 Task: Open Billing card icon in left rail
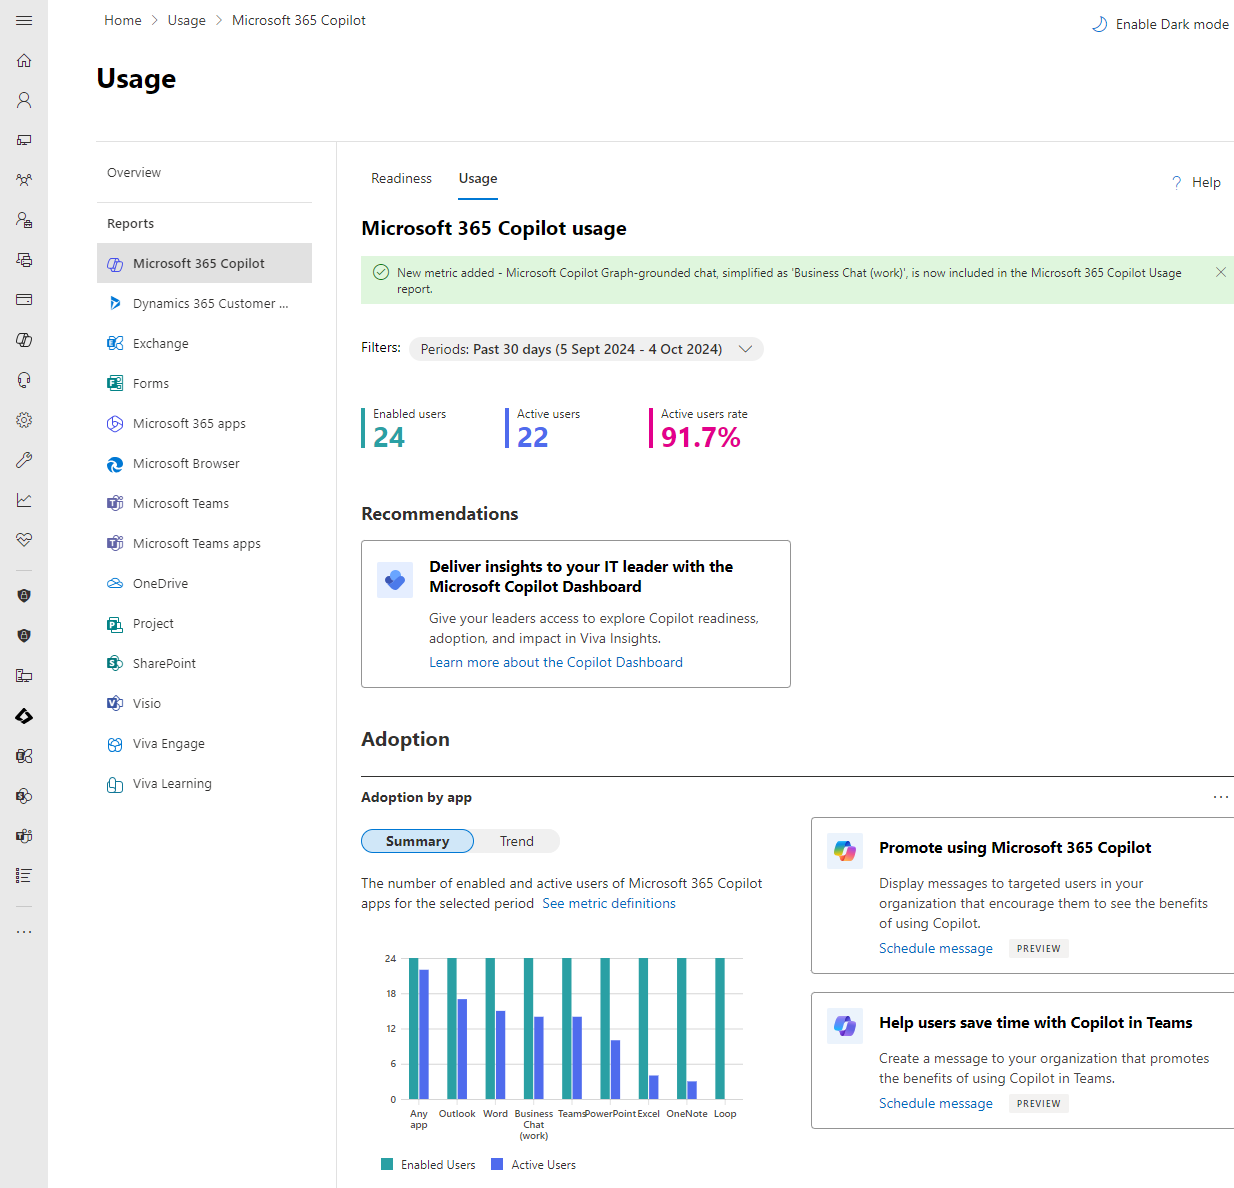pos(24,300)
